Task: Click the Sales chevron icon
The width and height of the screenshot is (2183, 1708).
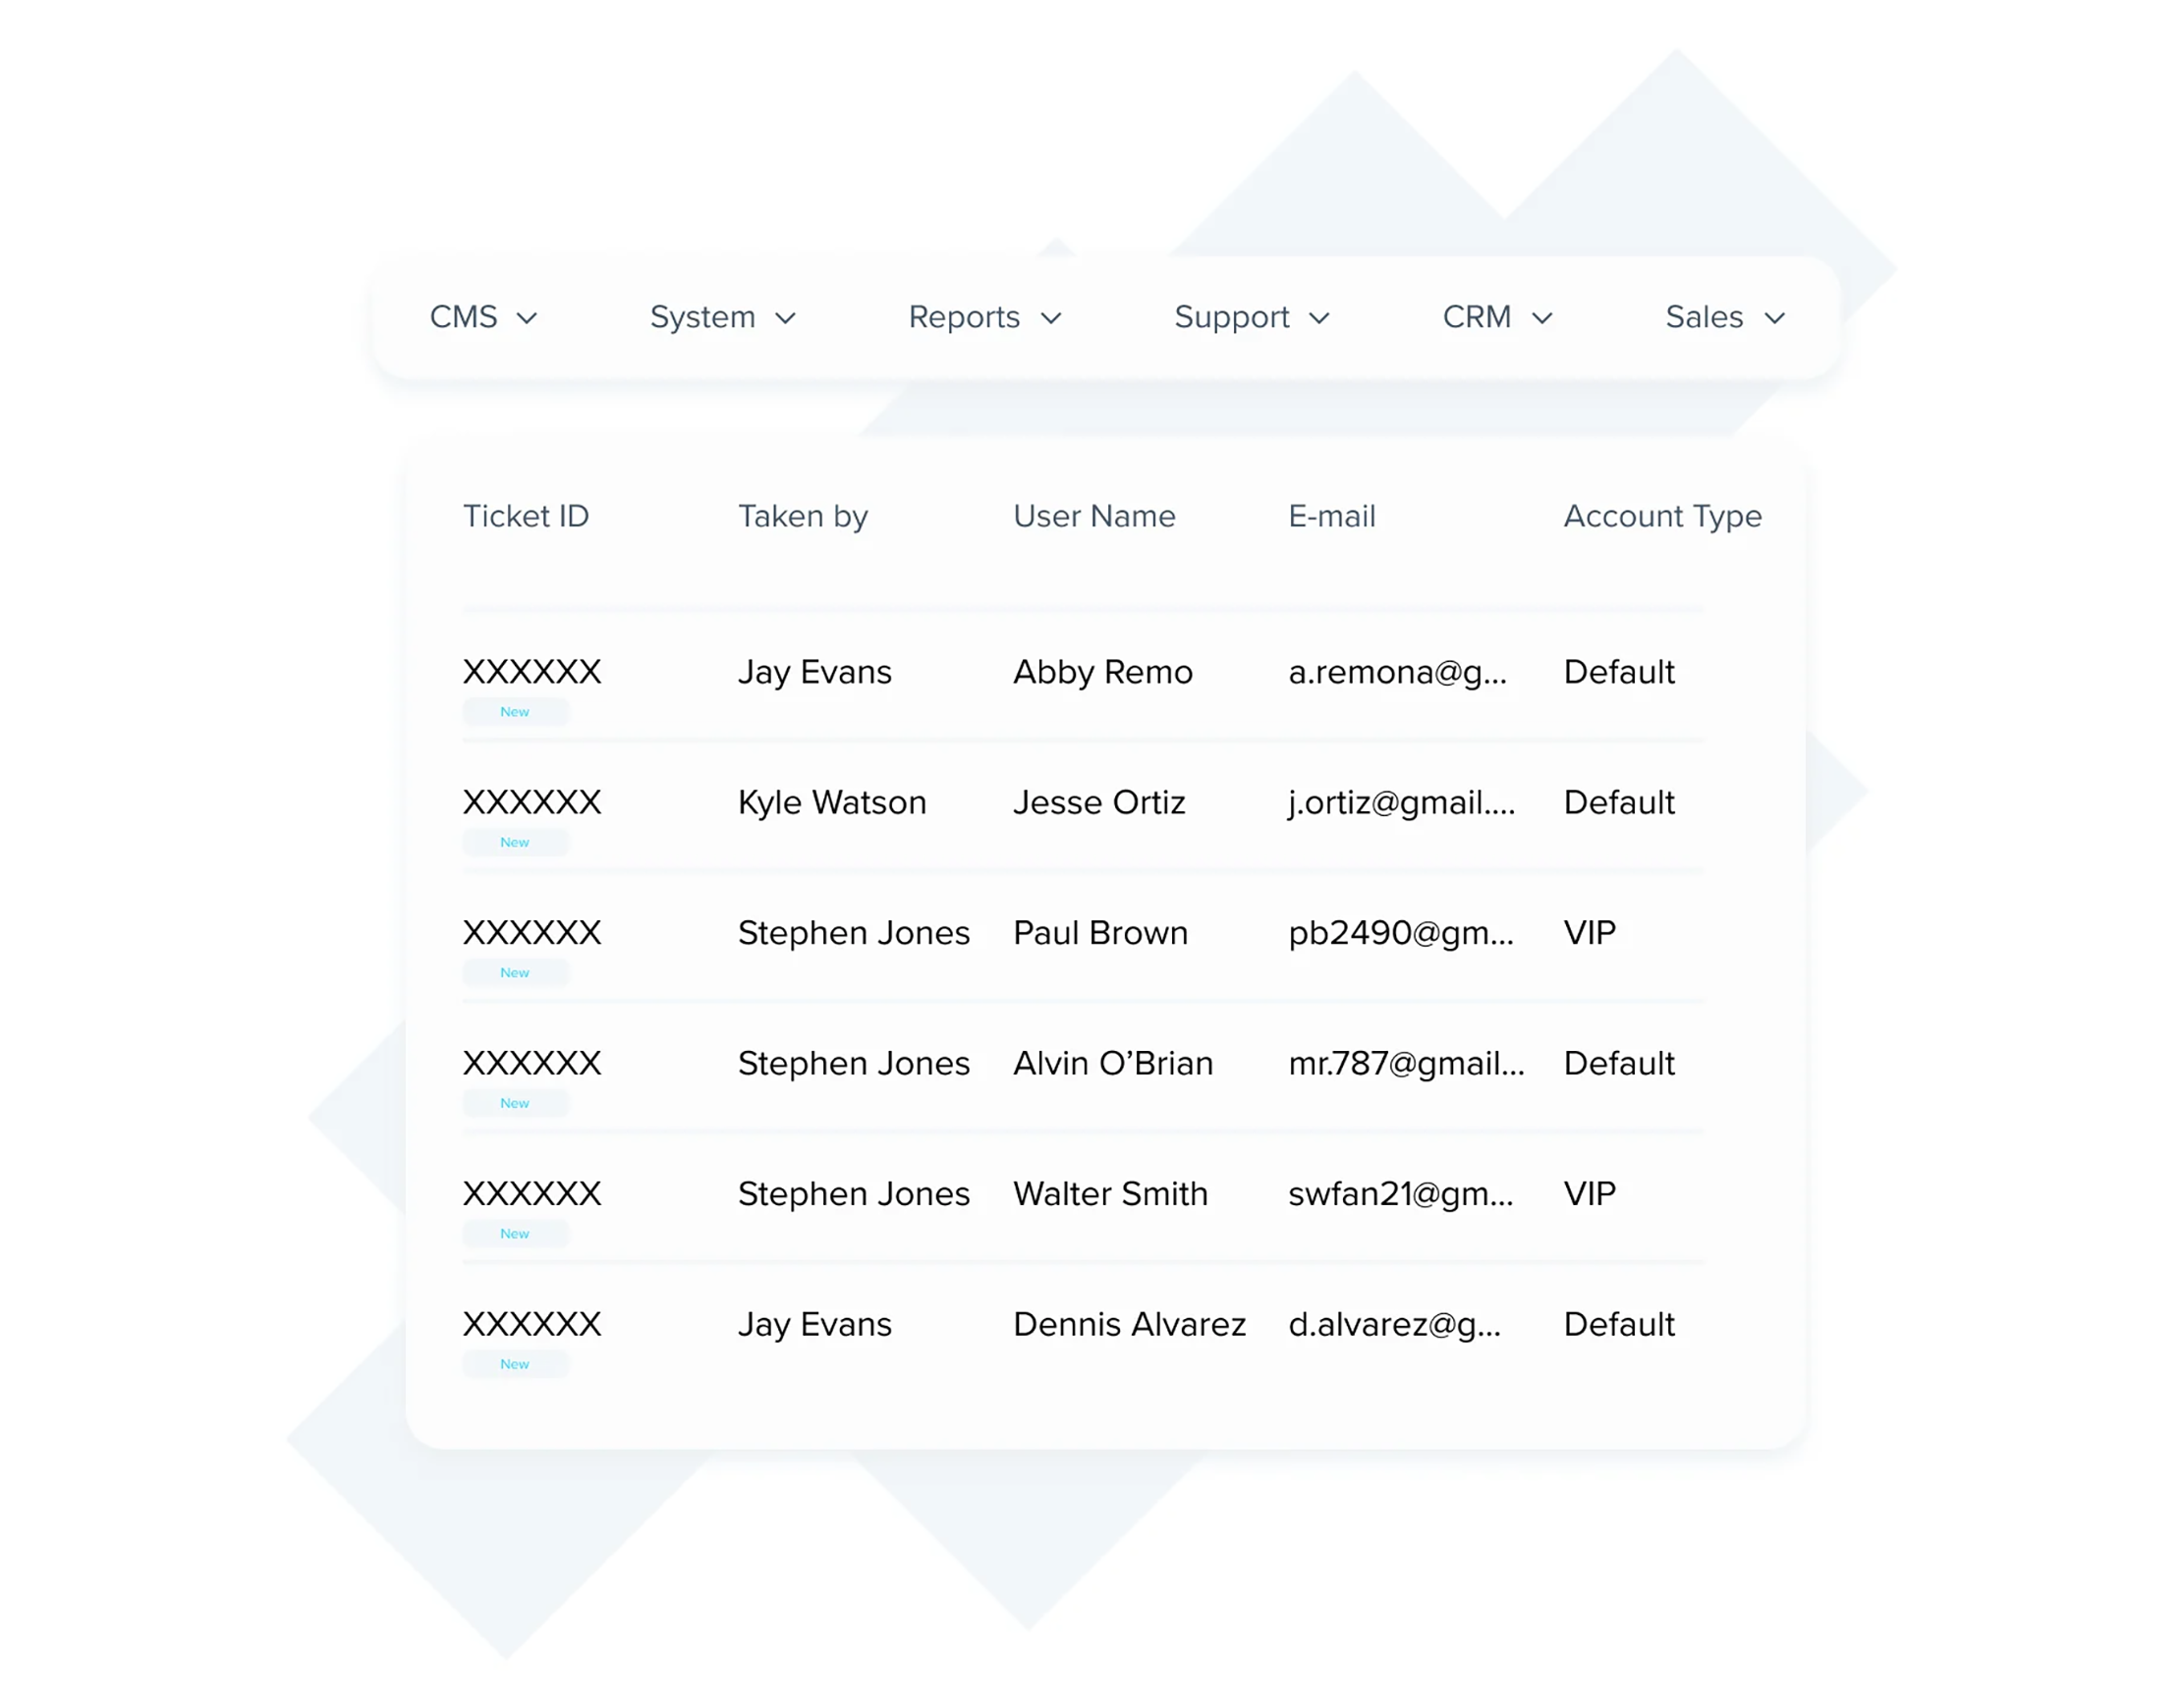Action: point(1774,318)
